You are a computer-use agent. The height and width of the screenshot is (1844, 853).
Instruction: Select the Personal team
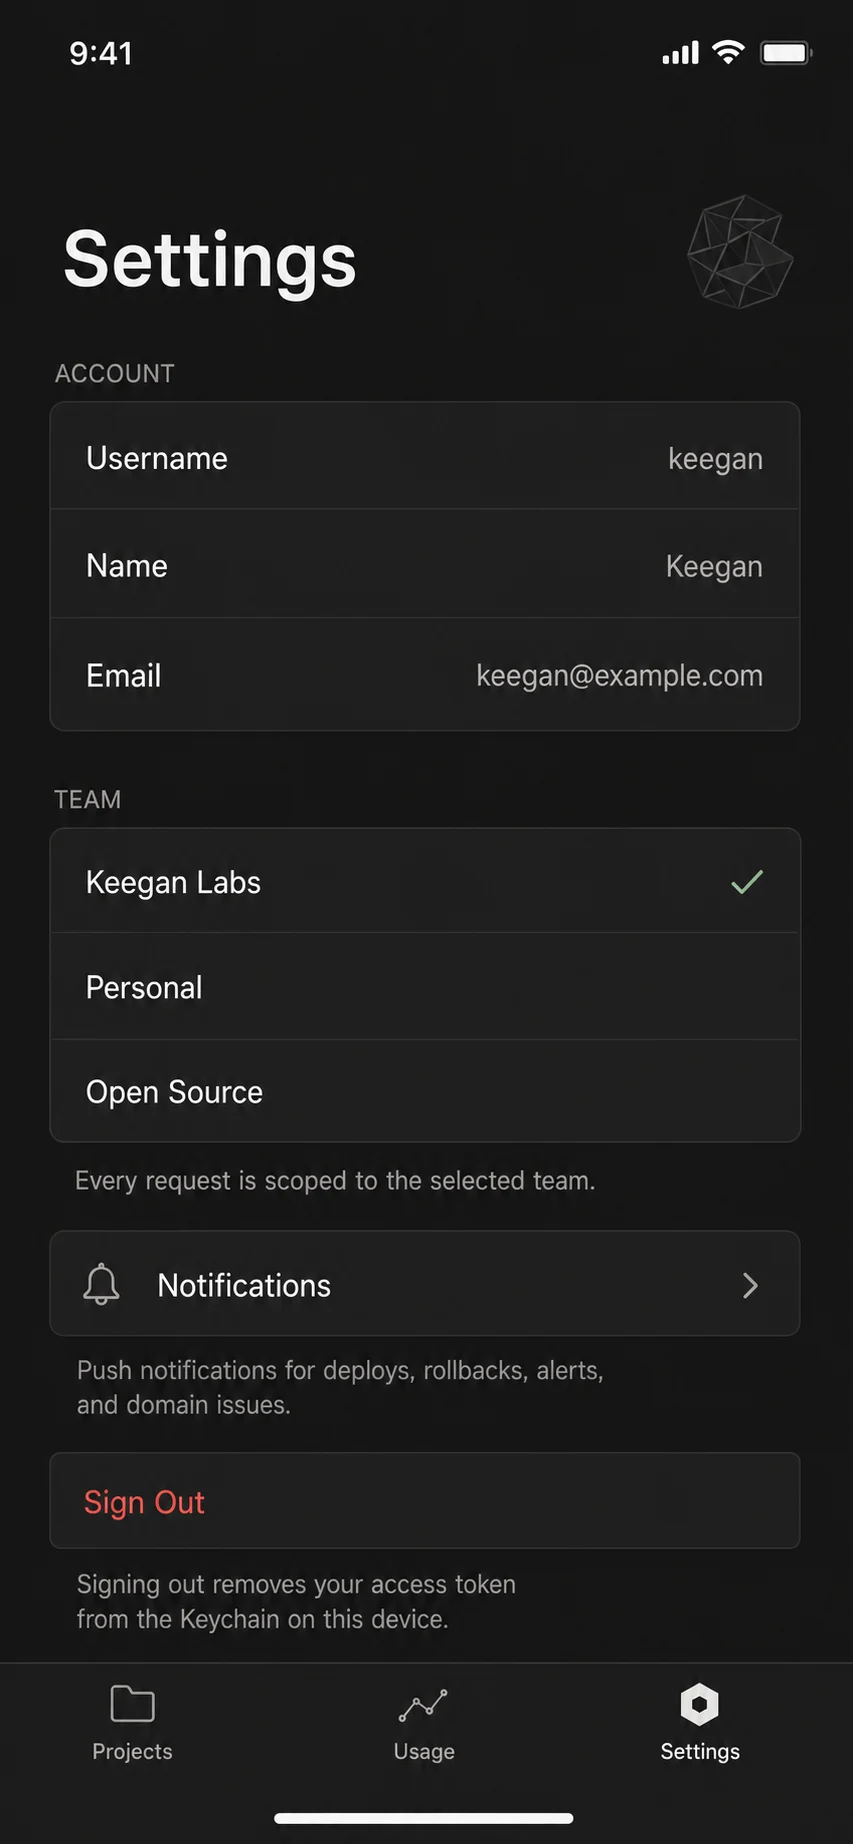click(x=425, y=987)
